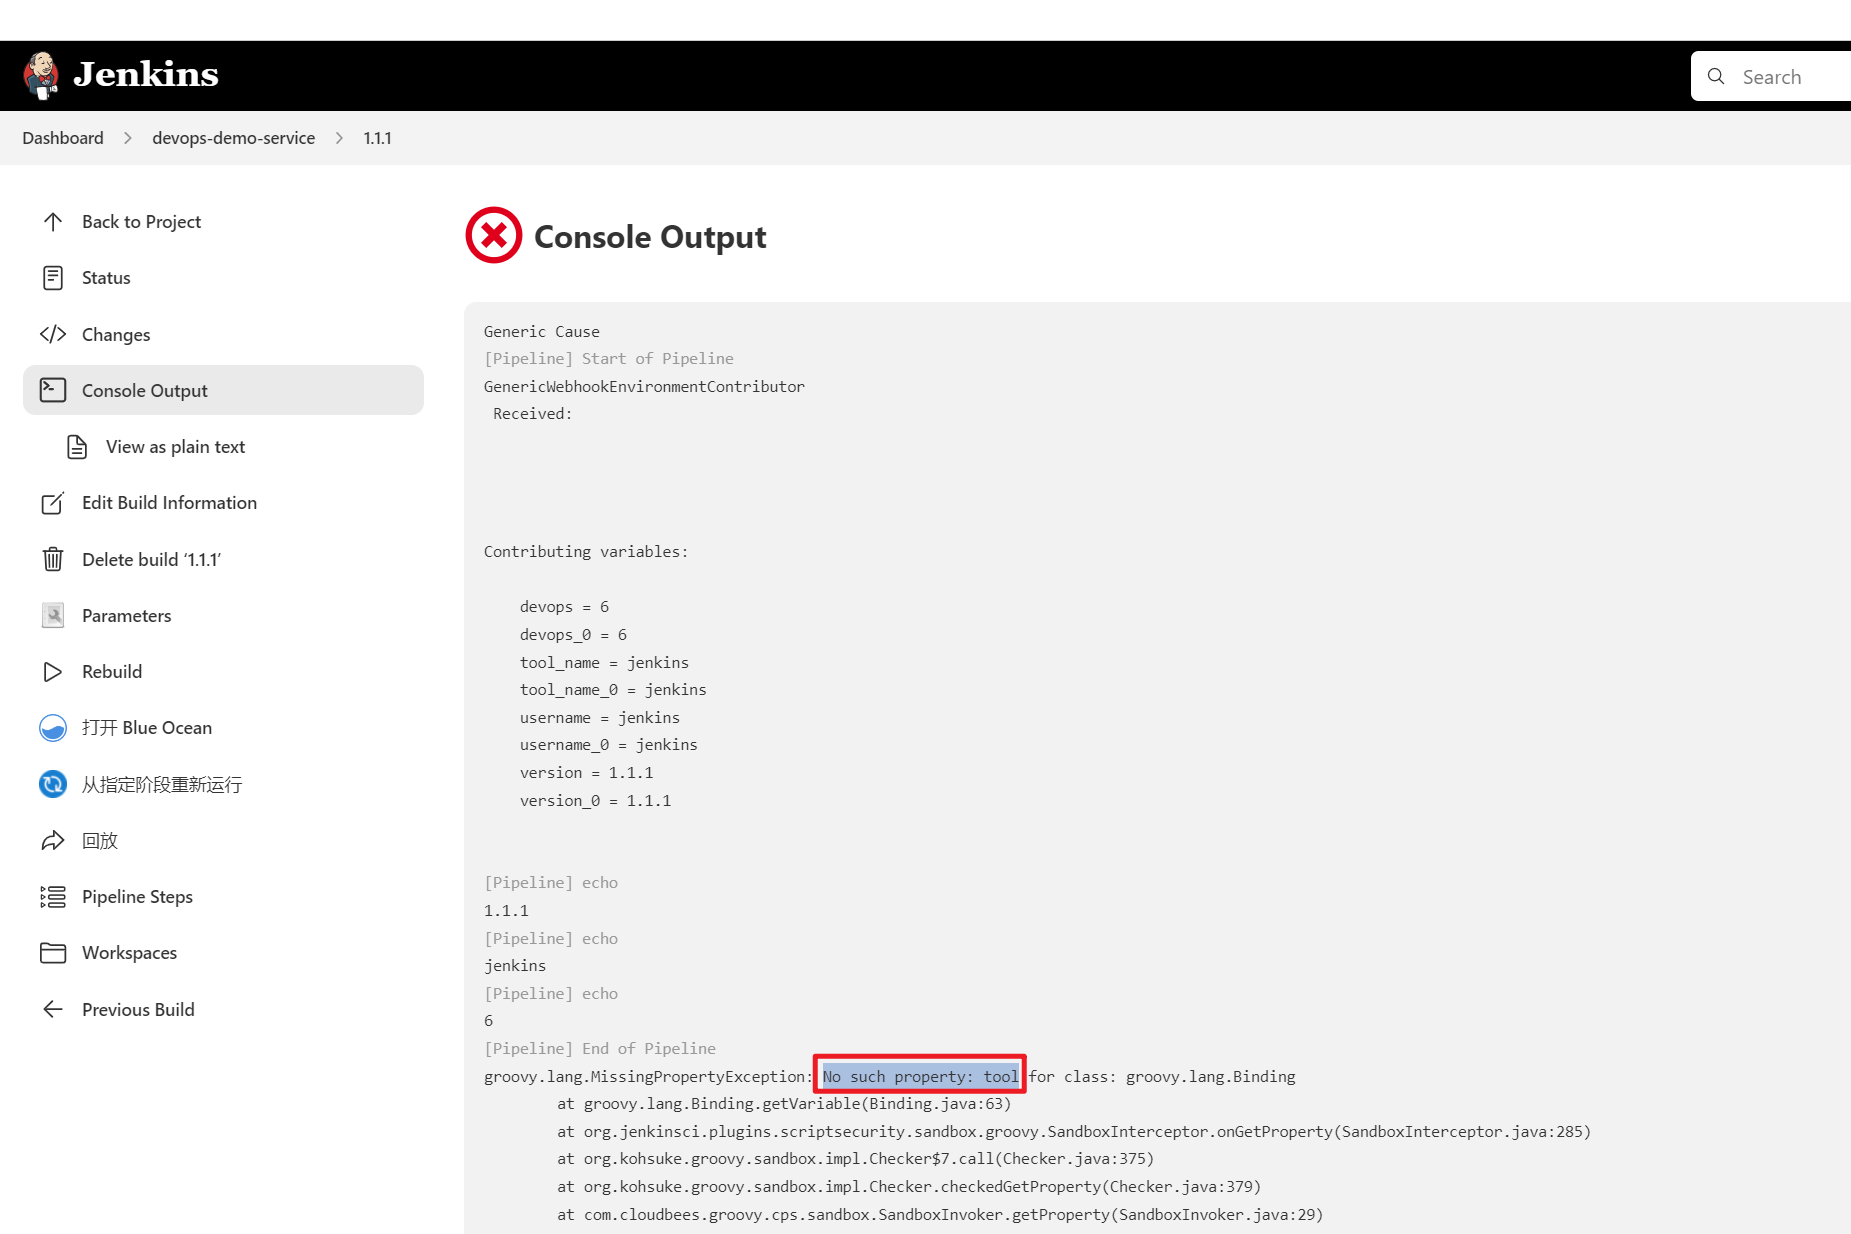Click 'No such property: tool' highlighted text

920,1076
